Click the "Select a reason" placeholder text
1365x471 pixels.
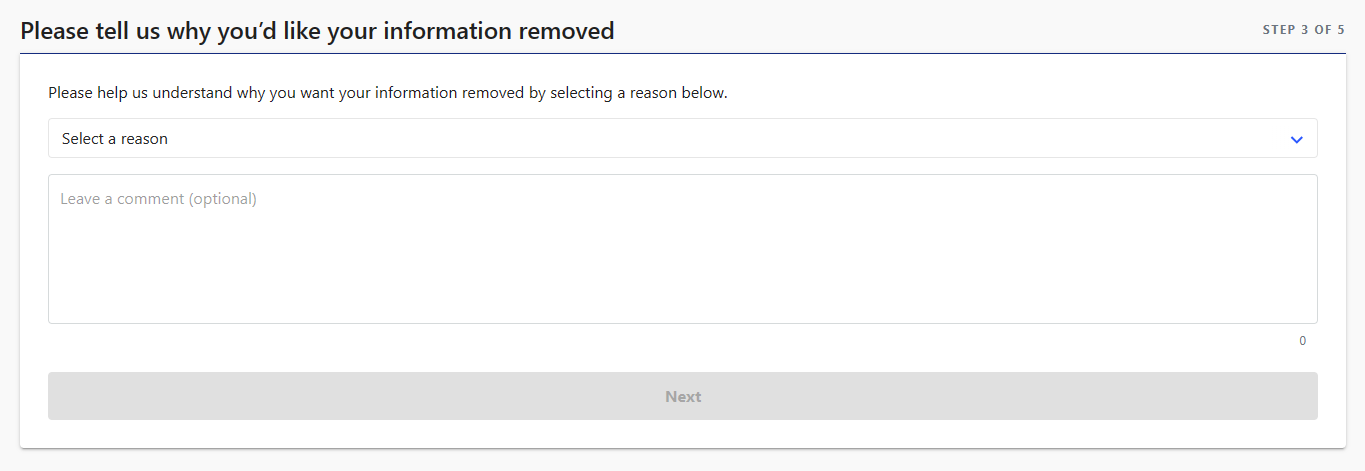pyautogui.click(x=115, y=139)
